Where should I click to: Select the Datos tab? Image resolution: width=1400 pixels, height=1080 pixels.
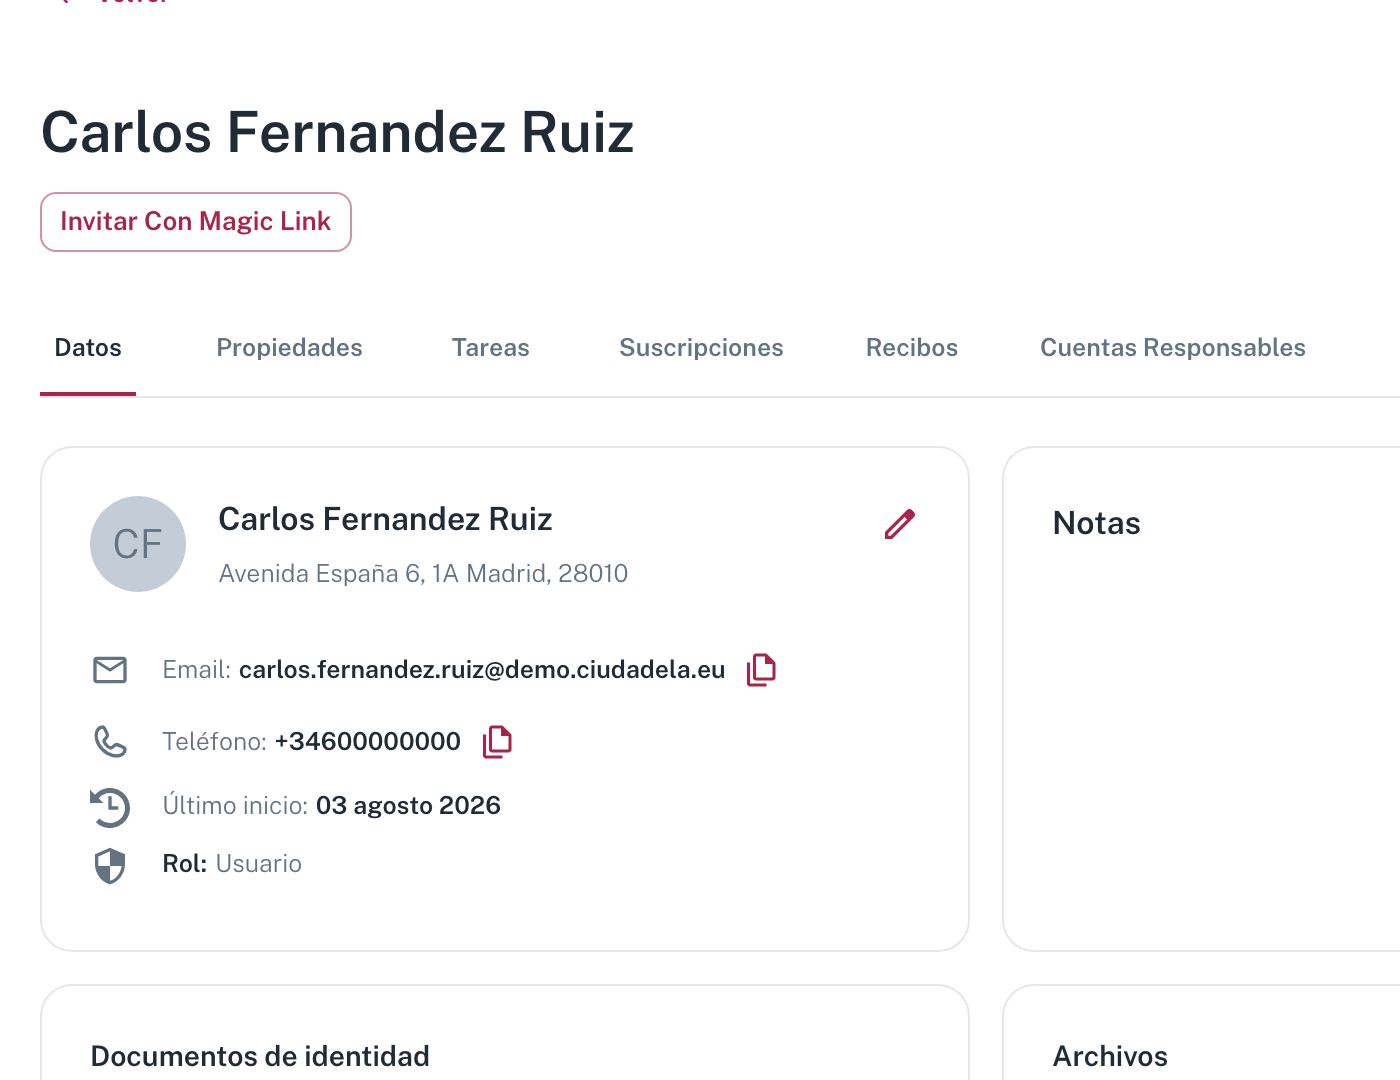coord(88,348)
